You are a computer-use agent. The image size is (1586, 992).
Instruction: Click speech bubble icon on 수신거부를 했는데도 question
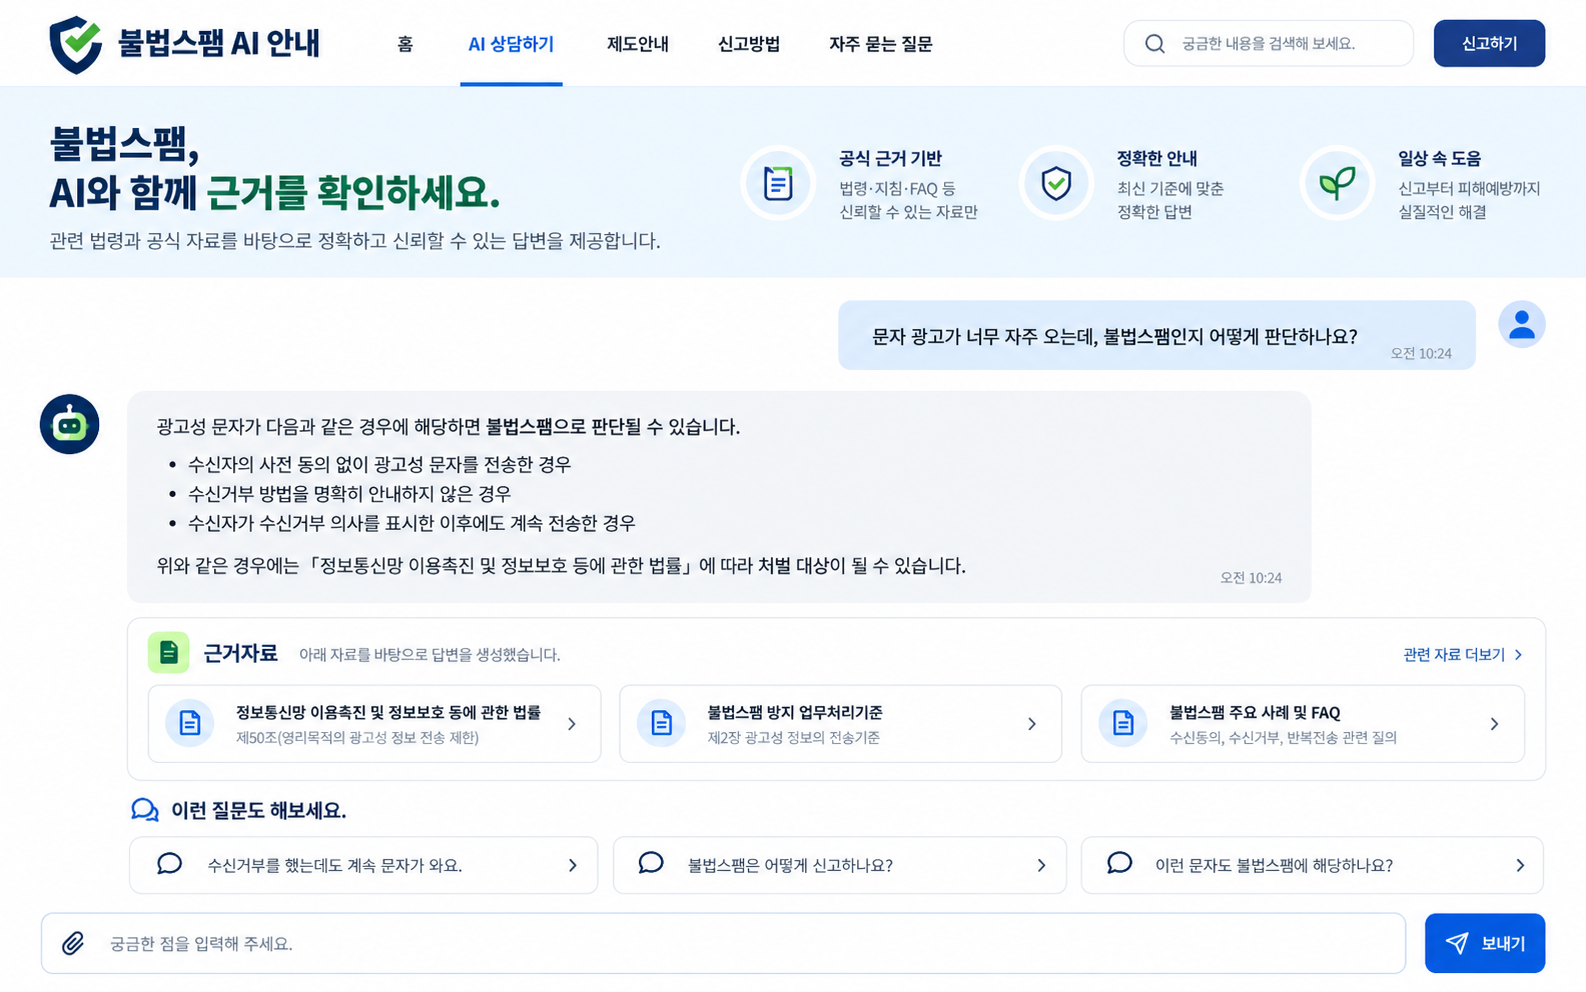click(169, 863)
